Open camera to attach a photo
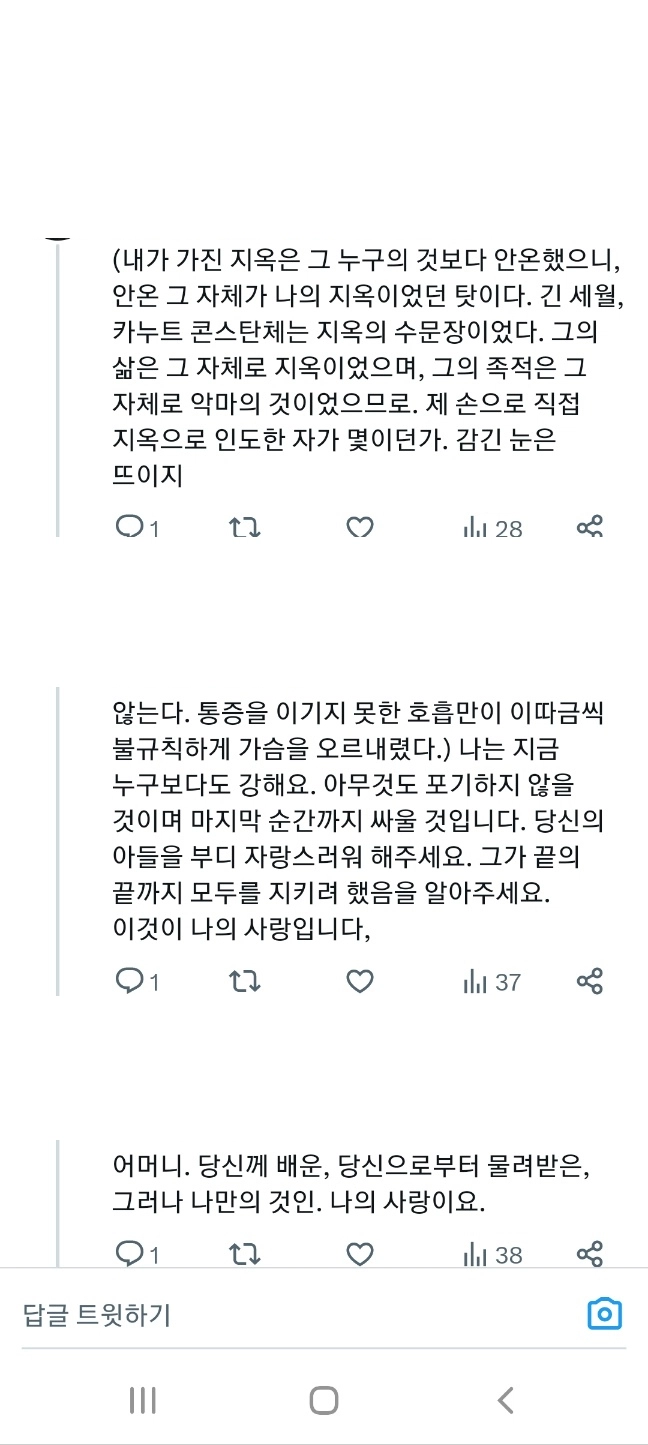The width and height of the screenshot is (648, 1445). pos(604,1313)
